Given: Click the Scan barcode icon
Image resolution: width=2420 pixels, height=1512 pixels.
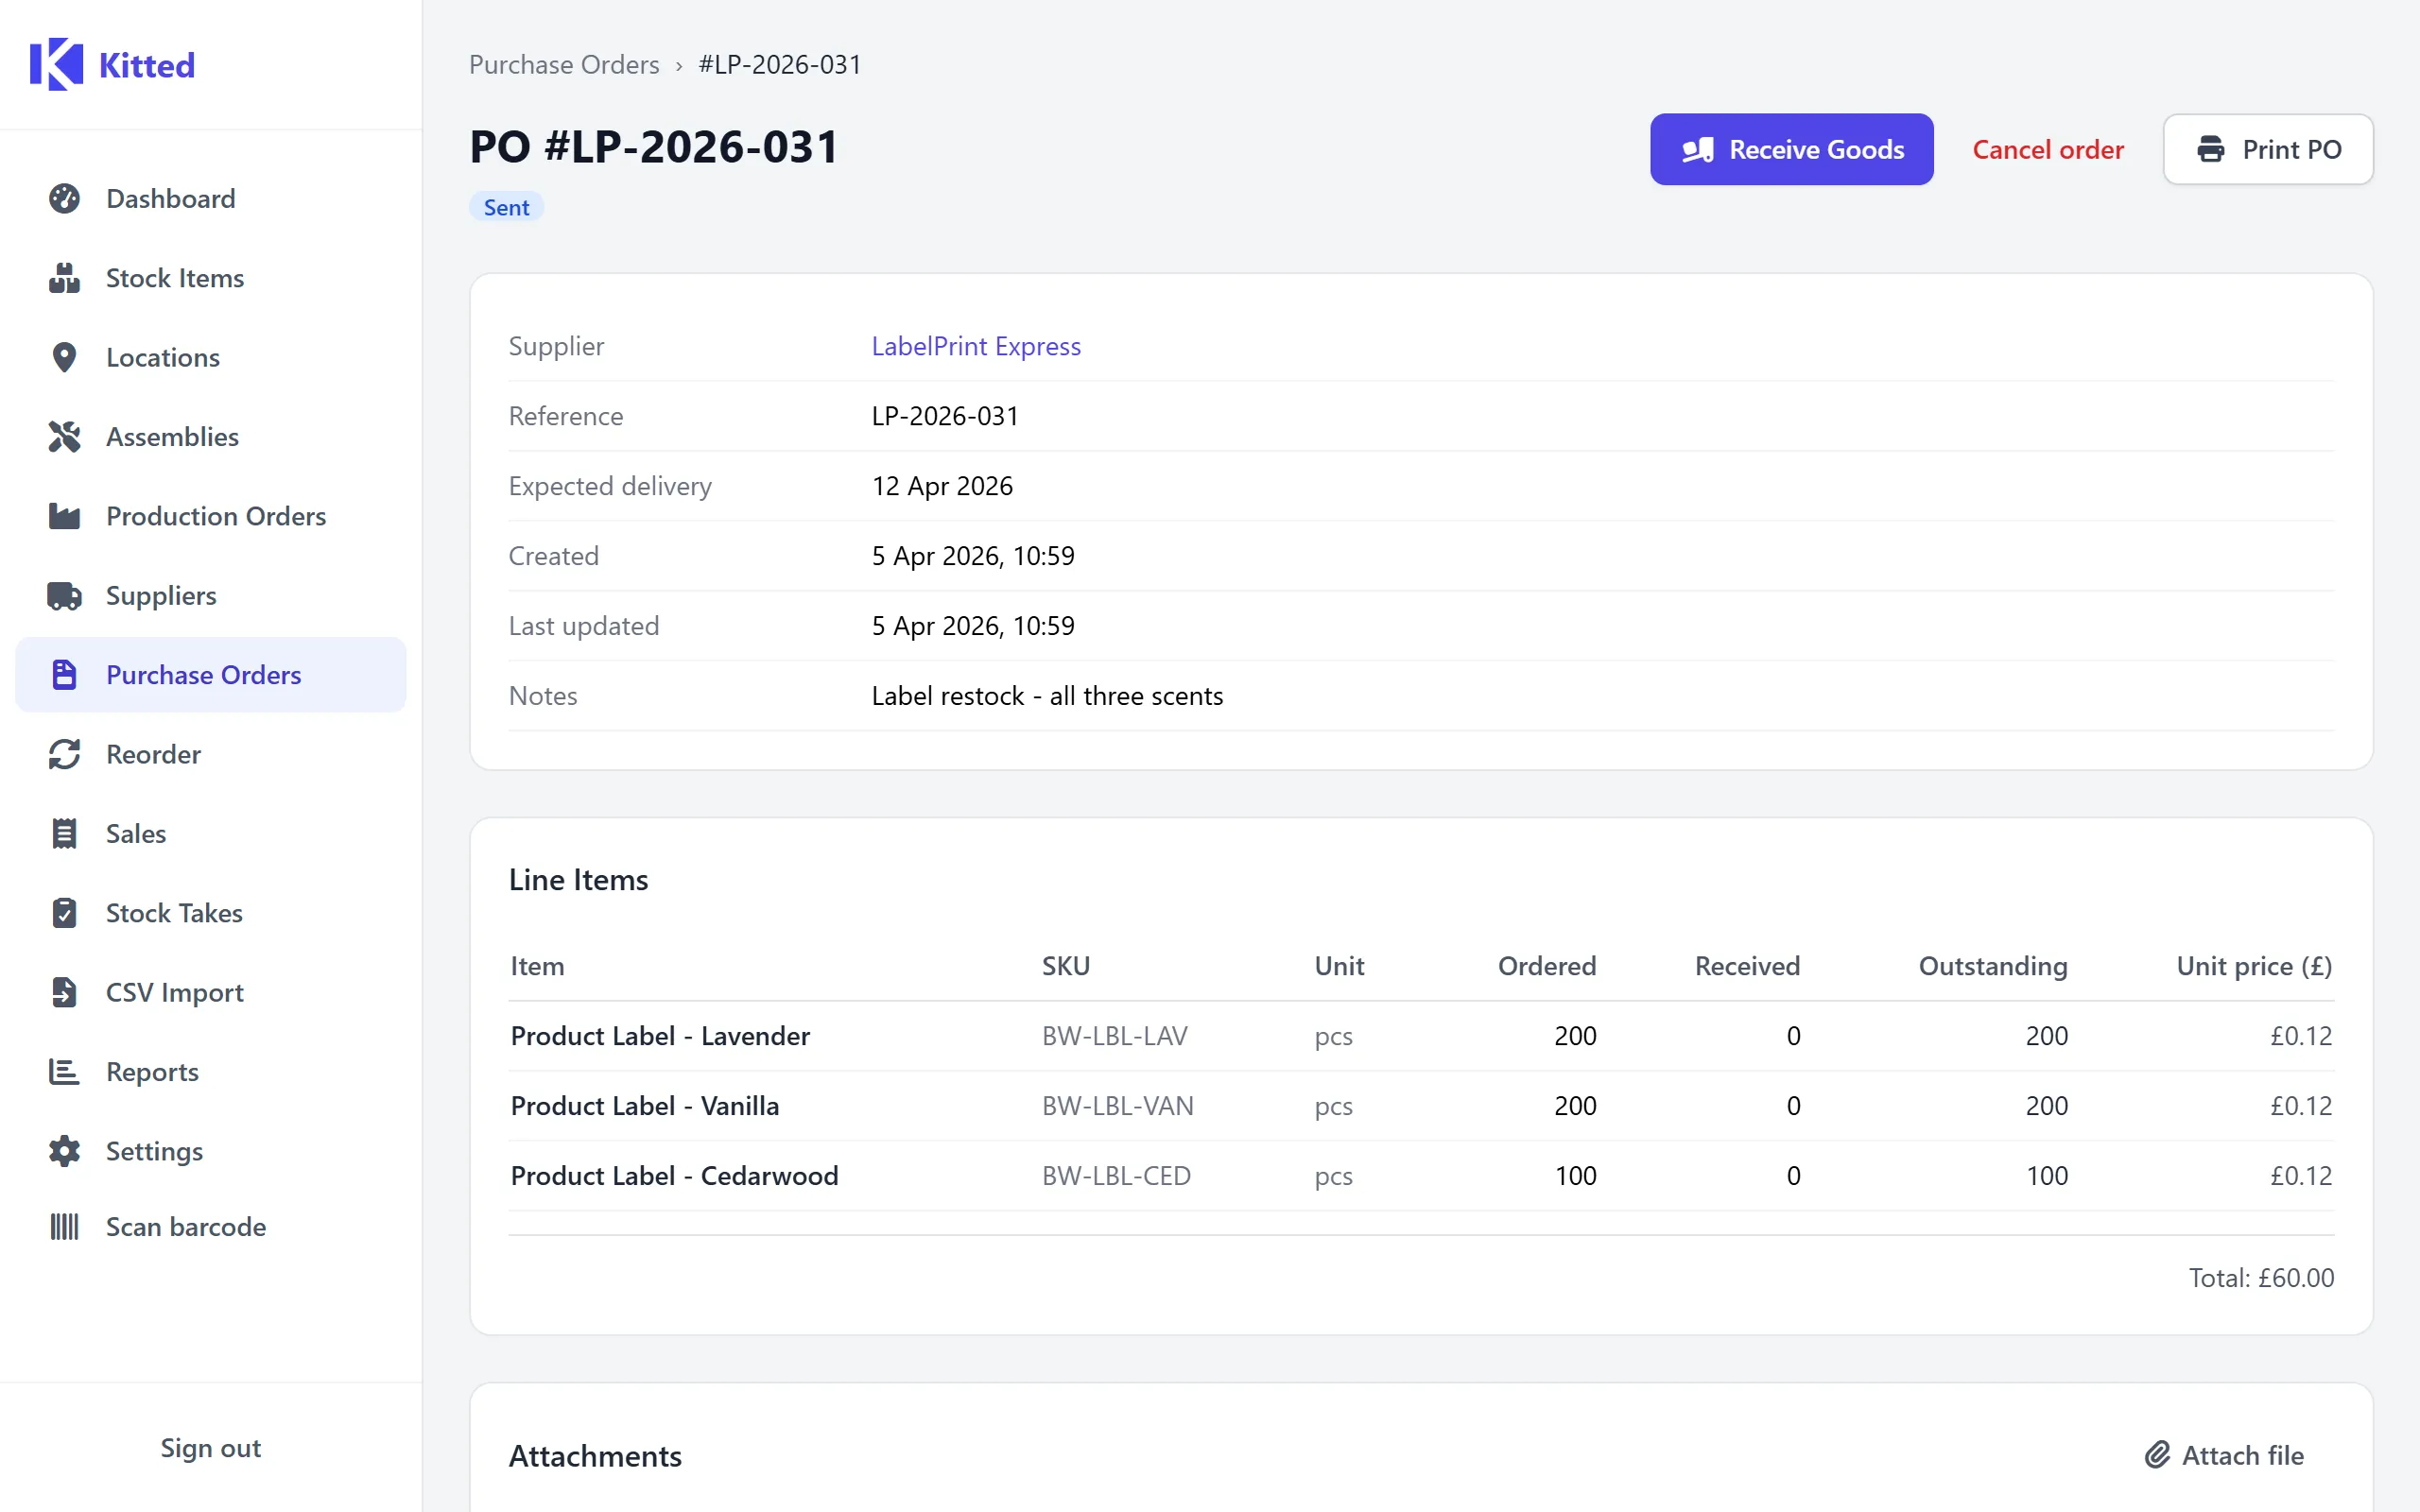Looking at the screenshot, I should click(x=64, y=1227).
